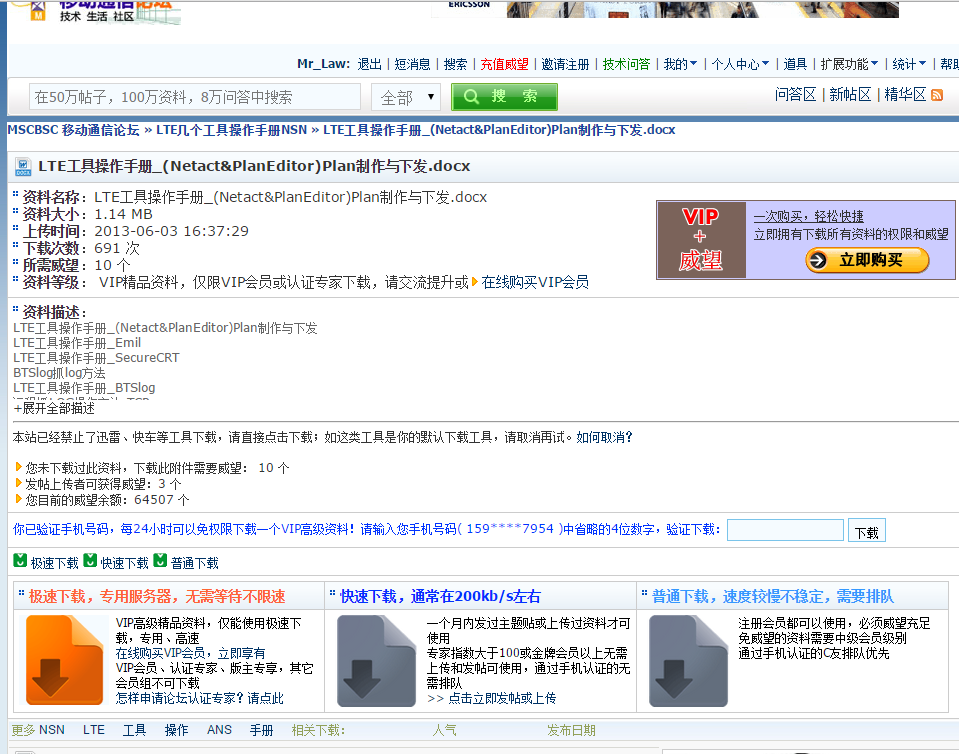Click the 人气 column header
The height and width of the screenshot is (754, 959).
445,730
